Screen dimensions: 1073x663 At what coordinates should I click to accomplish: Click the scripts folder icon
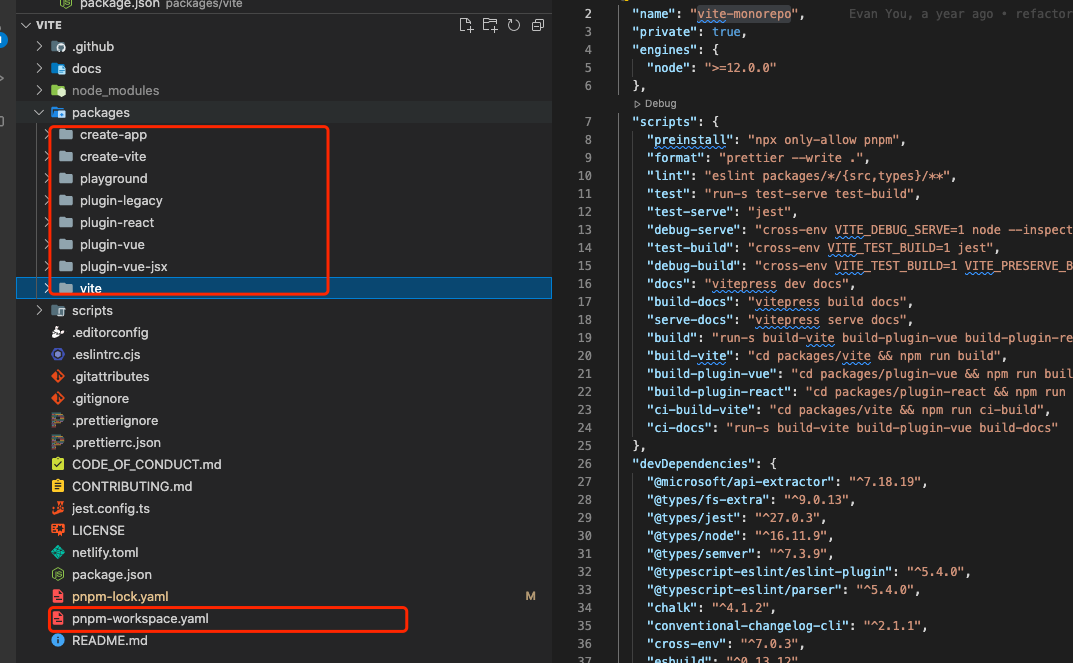pos(59,311)
